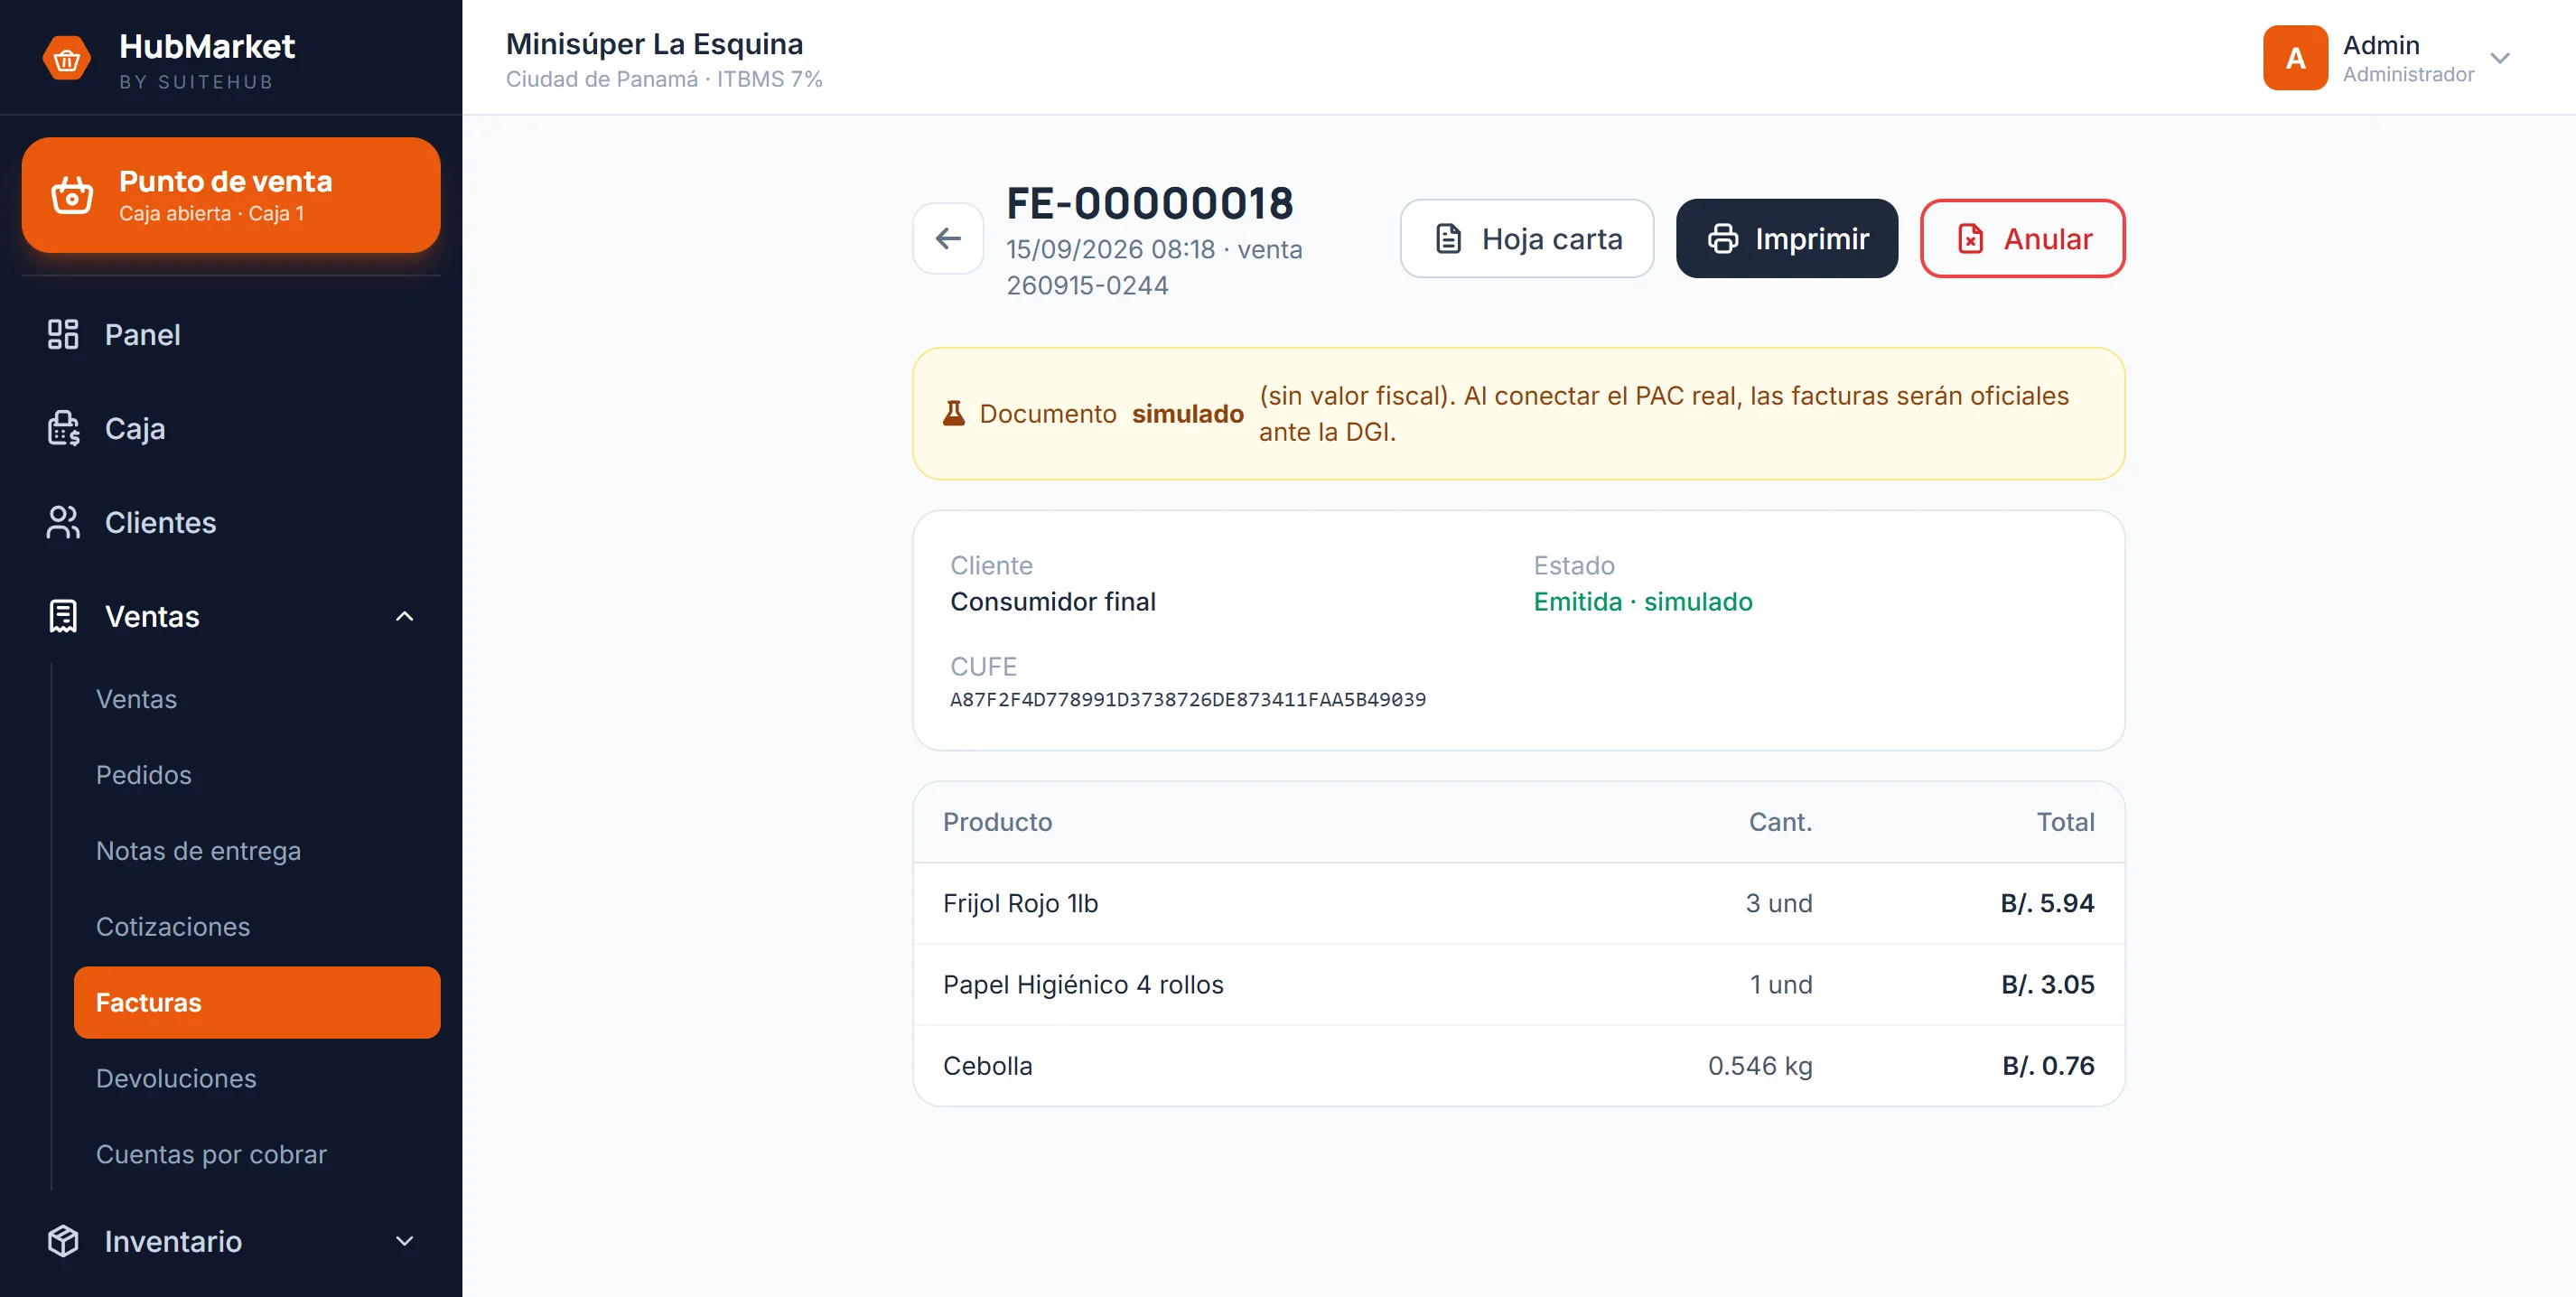Viewport: 2576px width, 1297px height.
Task: Collapse the Ventas section chevron
Action: point(404,616)
